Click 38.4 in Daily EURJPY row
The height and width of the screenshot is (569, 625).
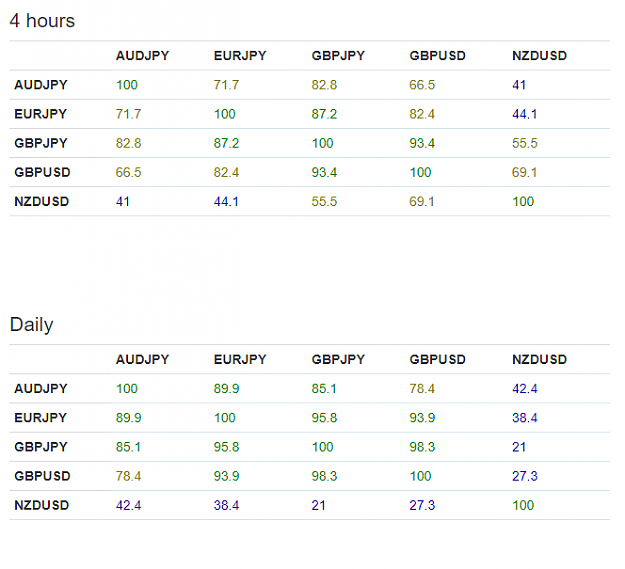pos(525,418)
